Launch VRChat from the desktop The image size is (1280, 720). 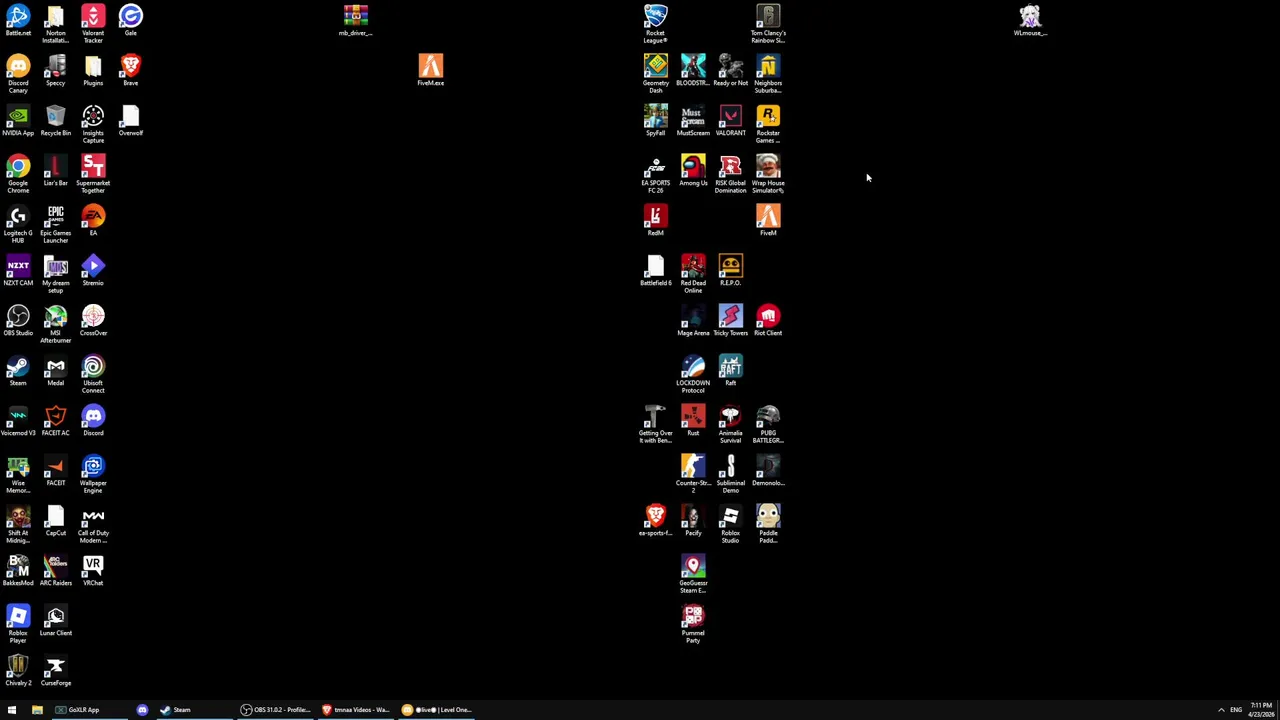[93, 571]
